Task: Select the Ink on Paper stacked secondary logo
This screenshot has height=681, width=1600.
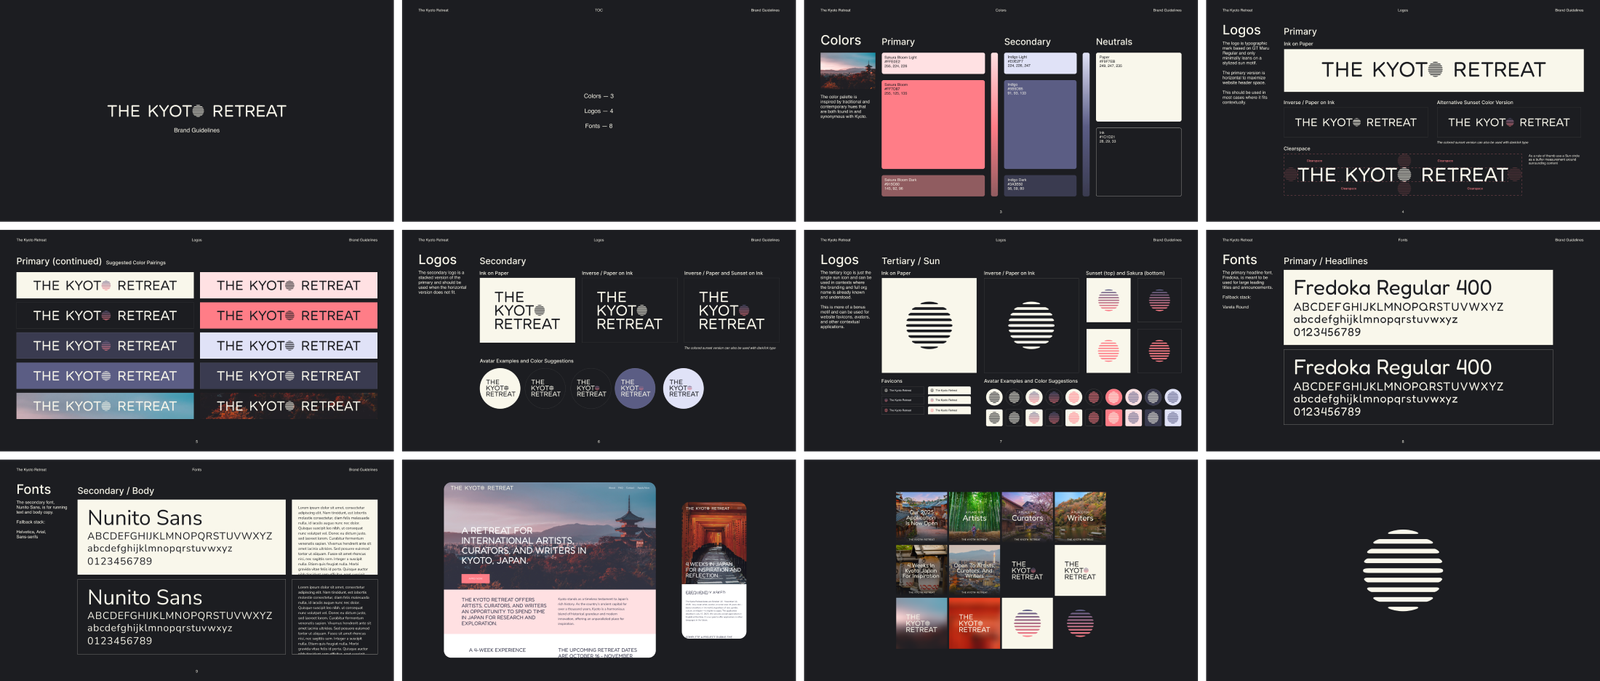Action: (527, 311)
